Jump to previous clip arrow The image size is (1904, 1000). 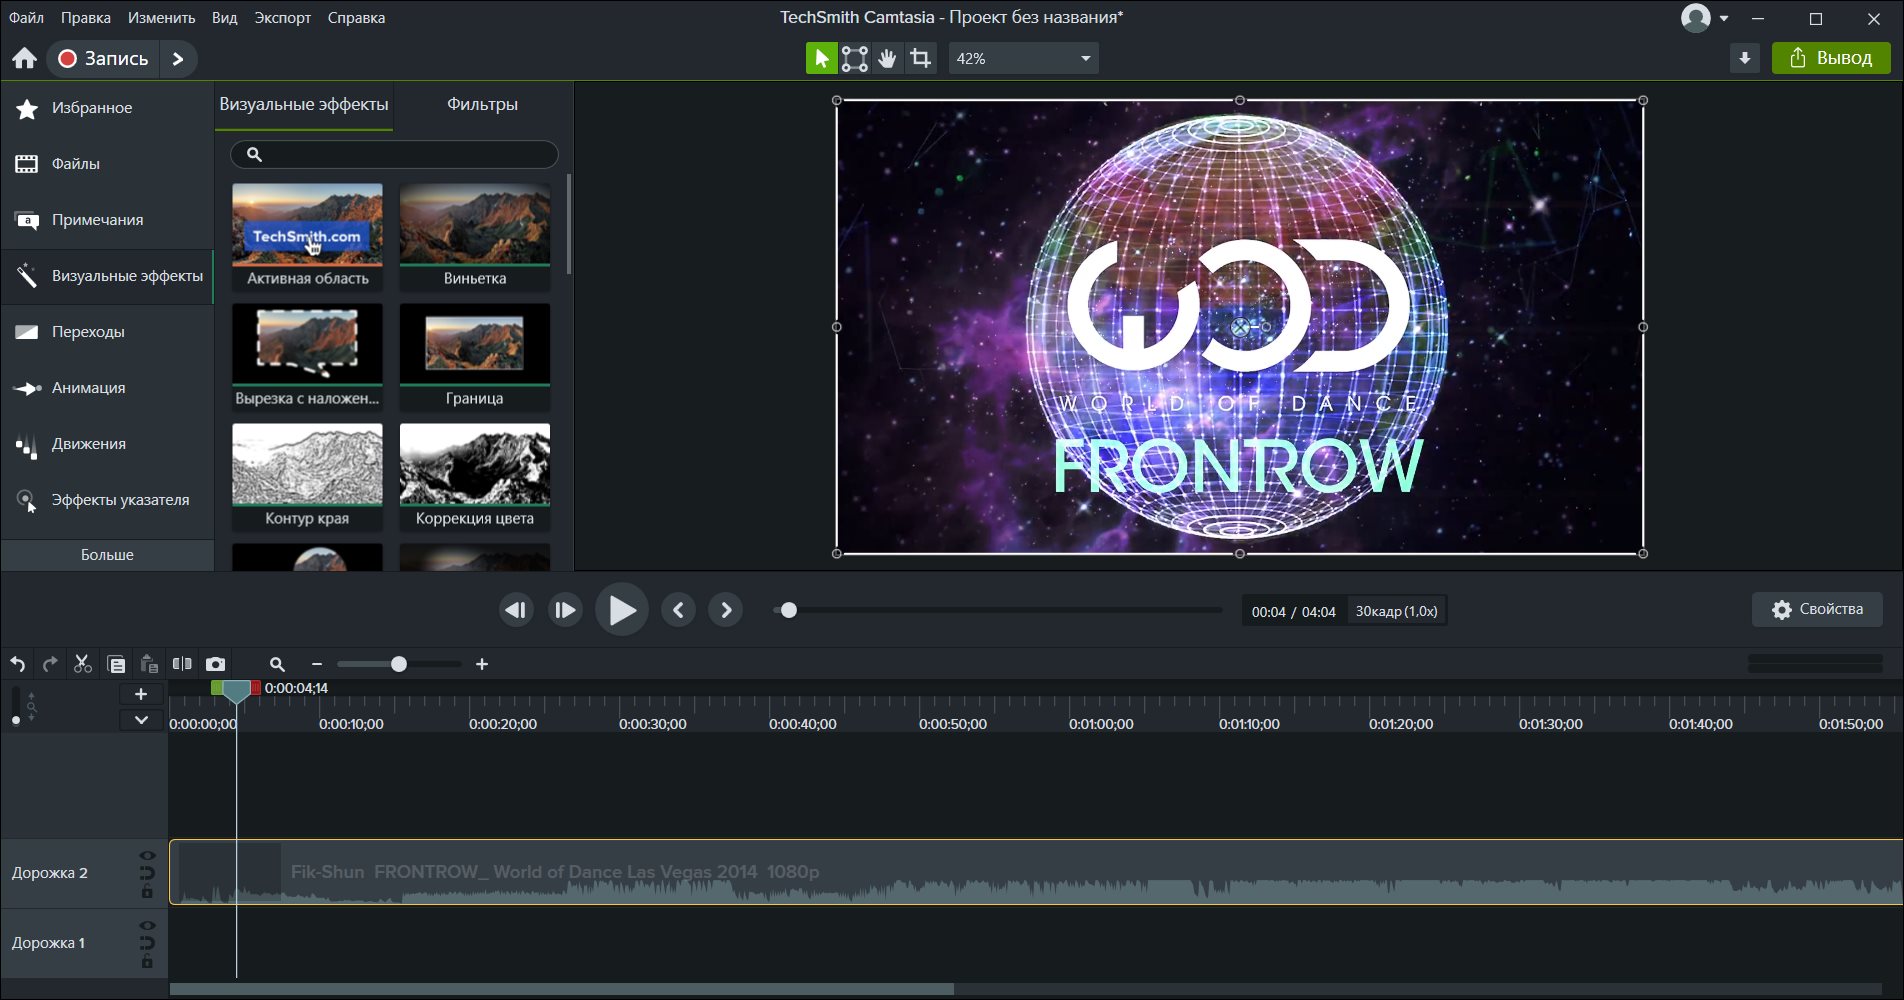(678, 610)
